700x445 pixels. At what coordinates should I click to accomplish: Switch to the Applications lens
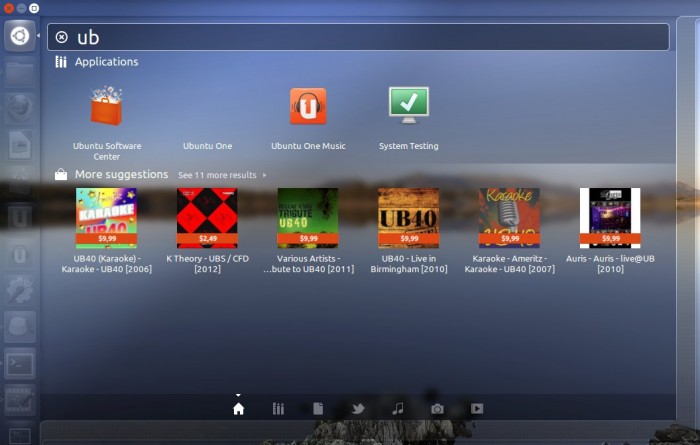(278, 408)
